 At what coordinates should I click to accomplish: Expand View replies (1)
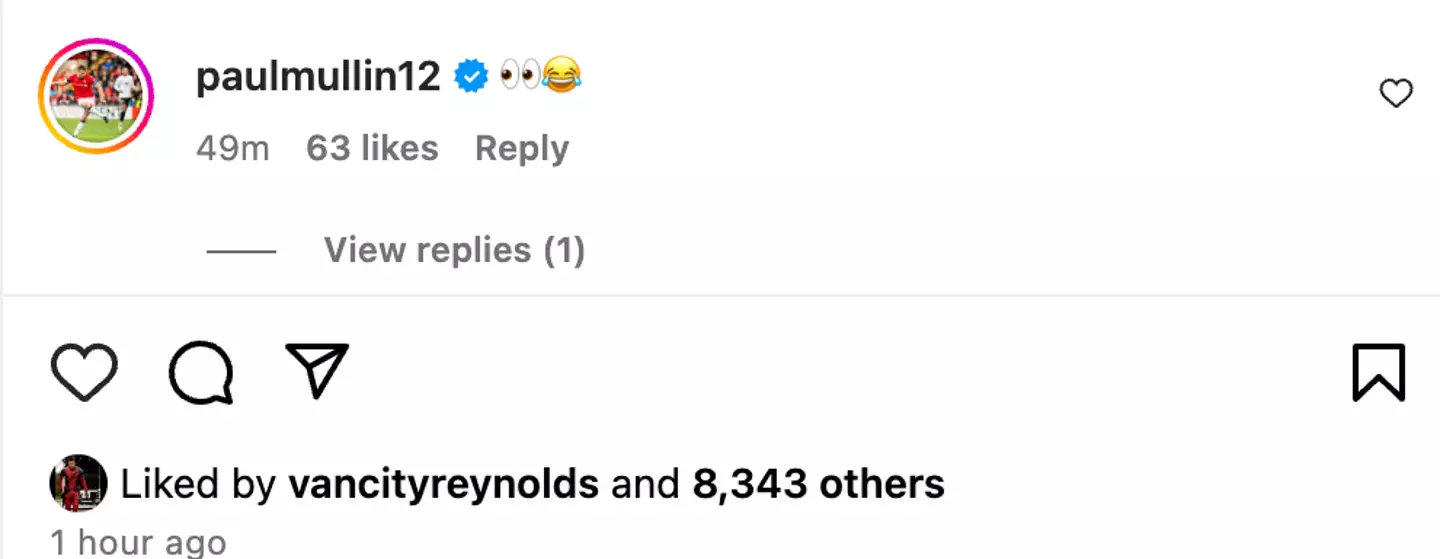pyautogui.click(x=454, y=250)
